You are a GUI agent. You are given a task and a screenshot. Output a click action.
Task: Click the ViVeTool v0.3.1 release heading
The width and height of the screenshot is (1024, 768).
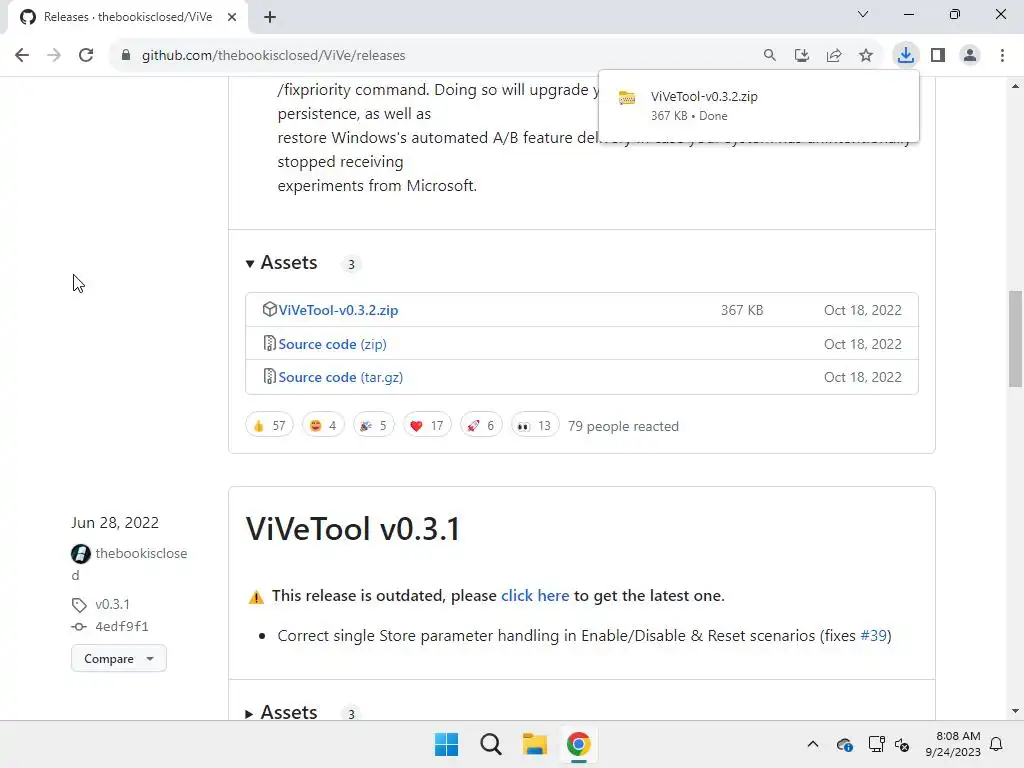(x=353, y=529)
